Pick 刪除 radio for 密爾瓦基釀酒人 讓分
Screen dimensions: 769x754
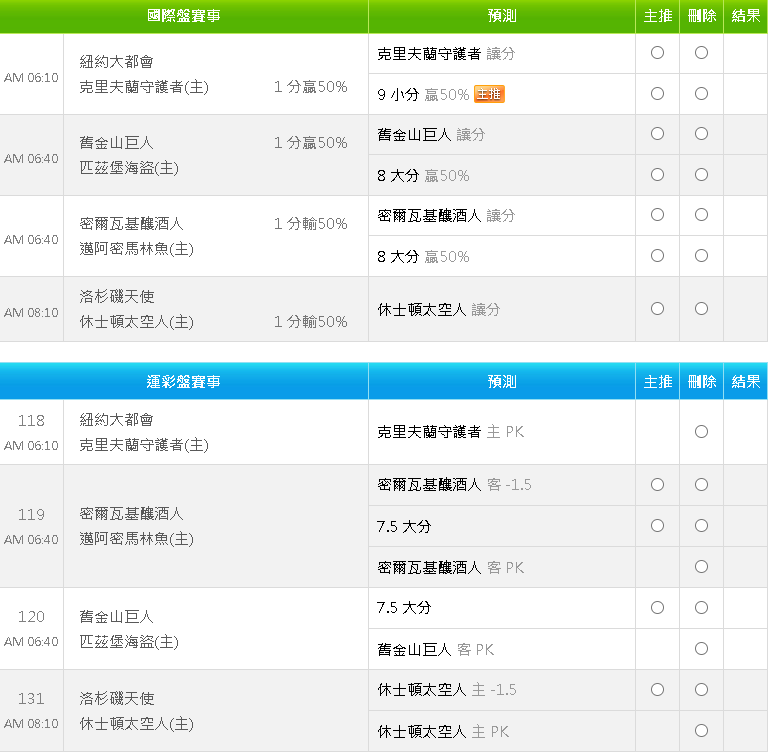701,214
